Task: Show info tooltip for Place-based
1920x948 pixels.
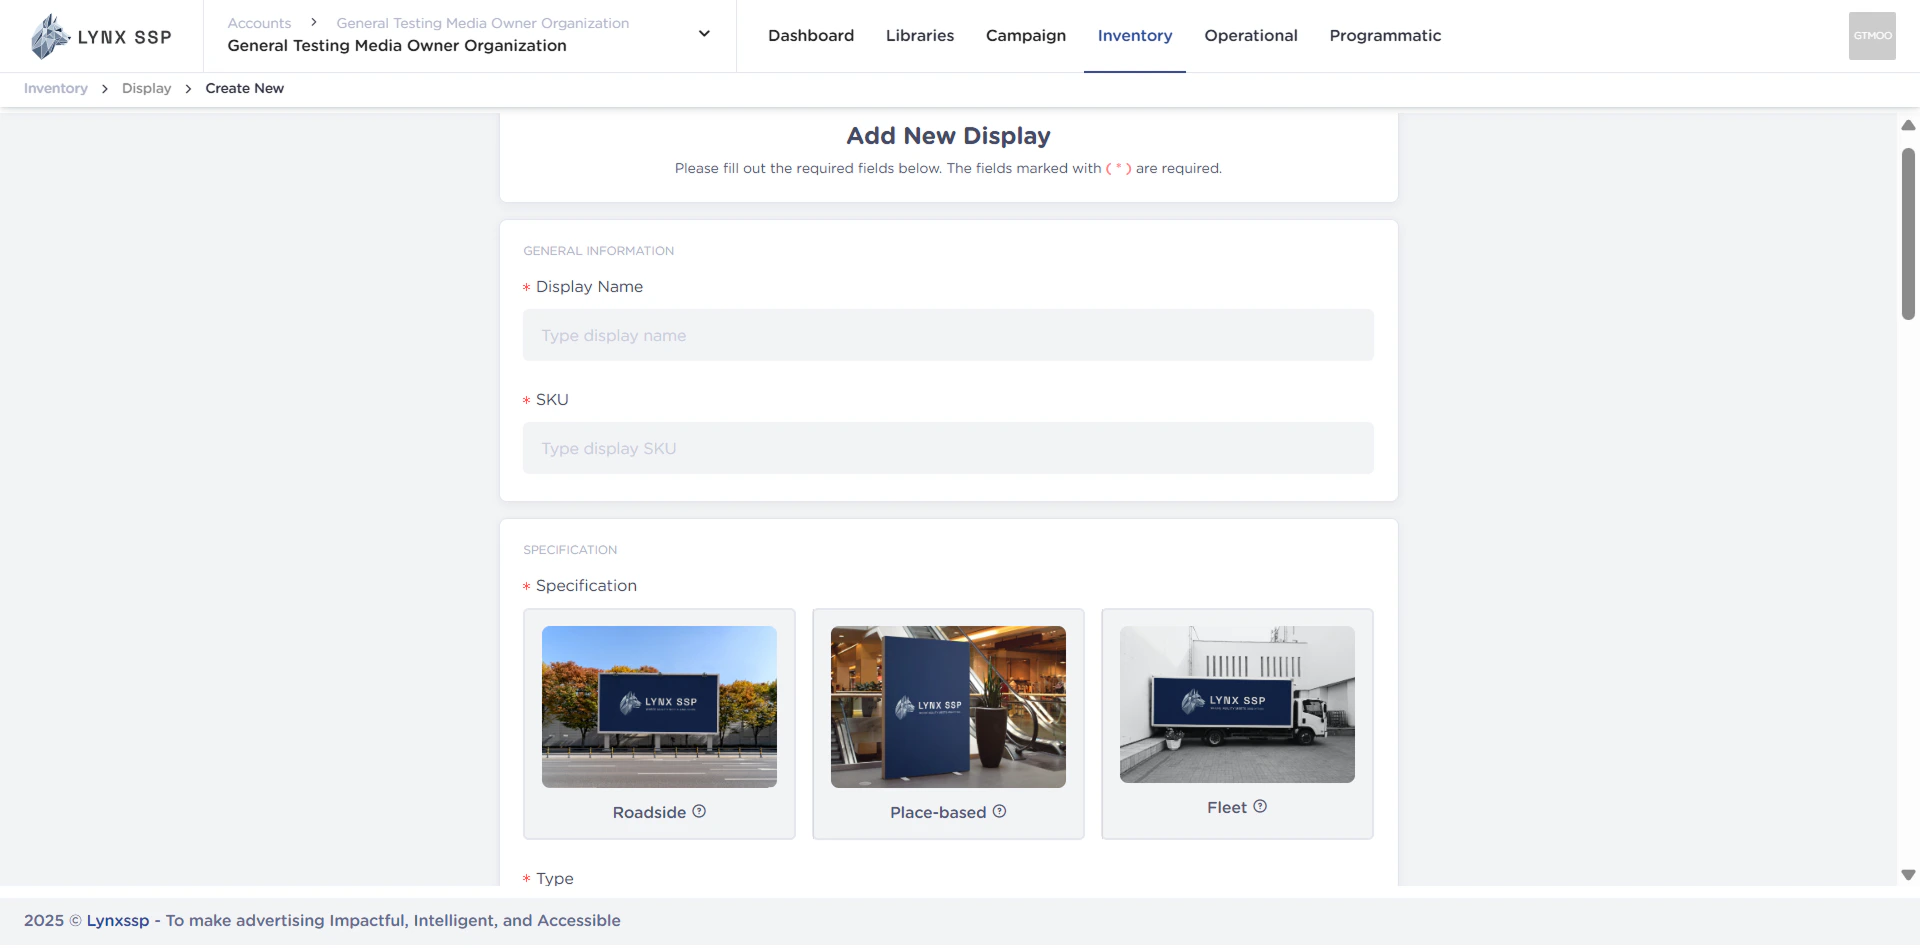Action: (x=999, y=811)
